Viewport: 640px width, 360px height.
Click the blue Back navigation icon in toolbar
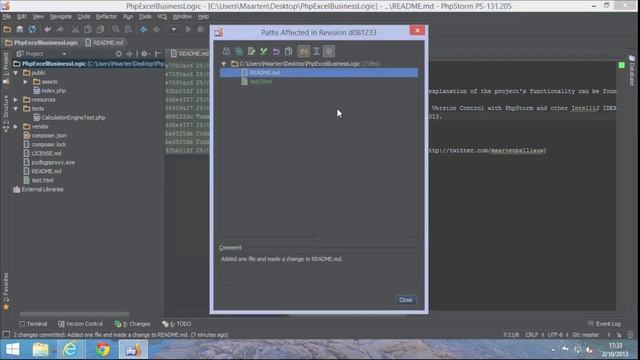[x=144, y=29]
